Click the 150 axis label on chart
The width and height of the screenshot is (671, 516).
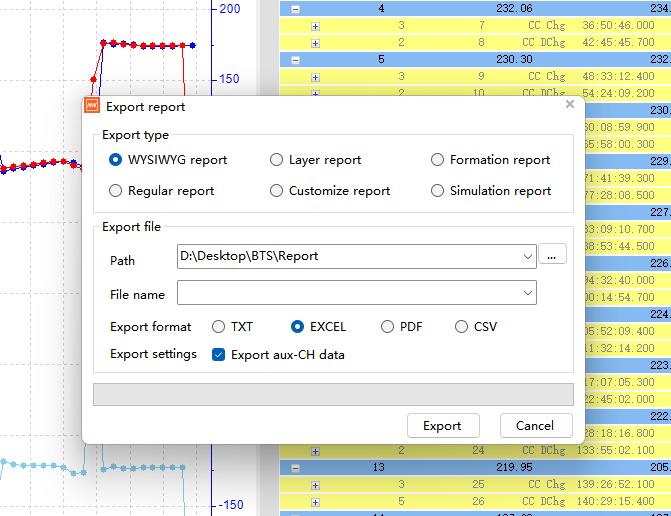click(x=229, y=79)
